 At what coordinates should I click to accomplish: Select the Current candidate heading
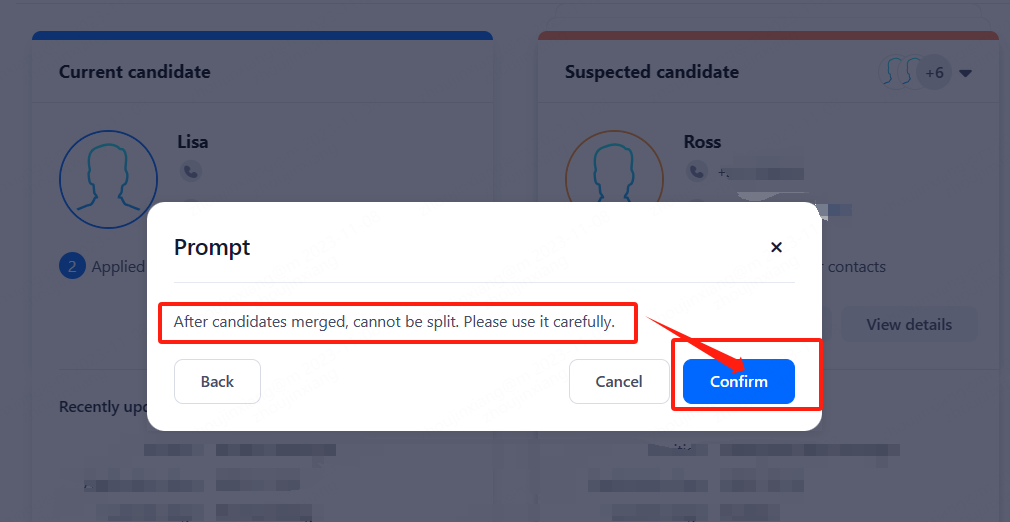pos(134,72)
